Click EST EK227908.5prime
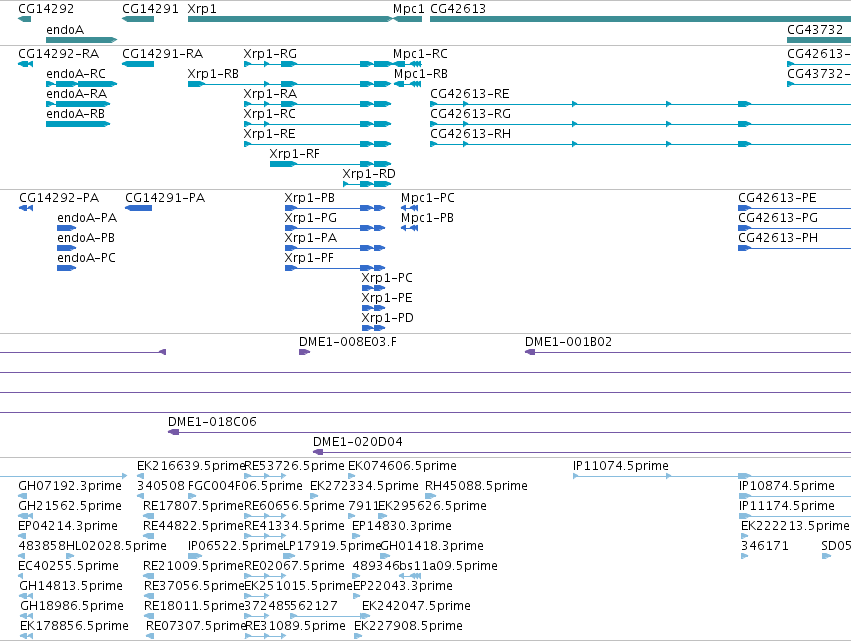The height and width of the screenshot is (641, 851). coord(408,627)
